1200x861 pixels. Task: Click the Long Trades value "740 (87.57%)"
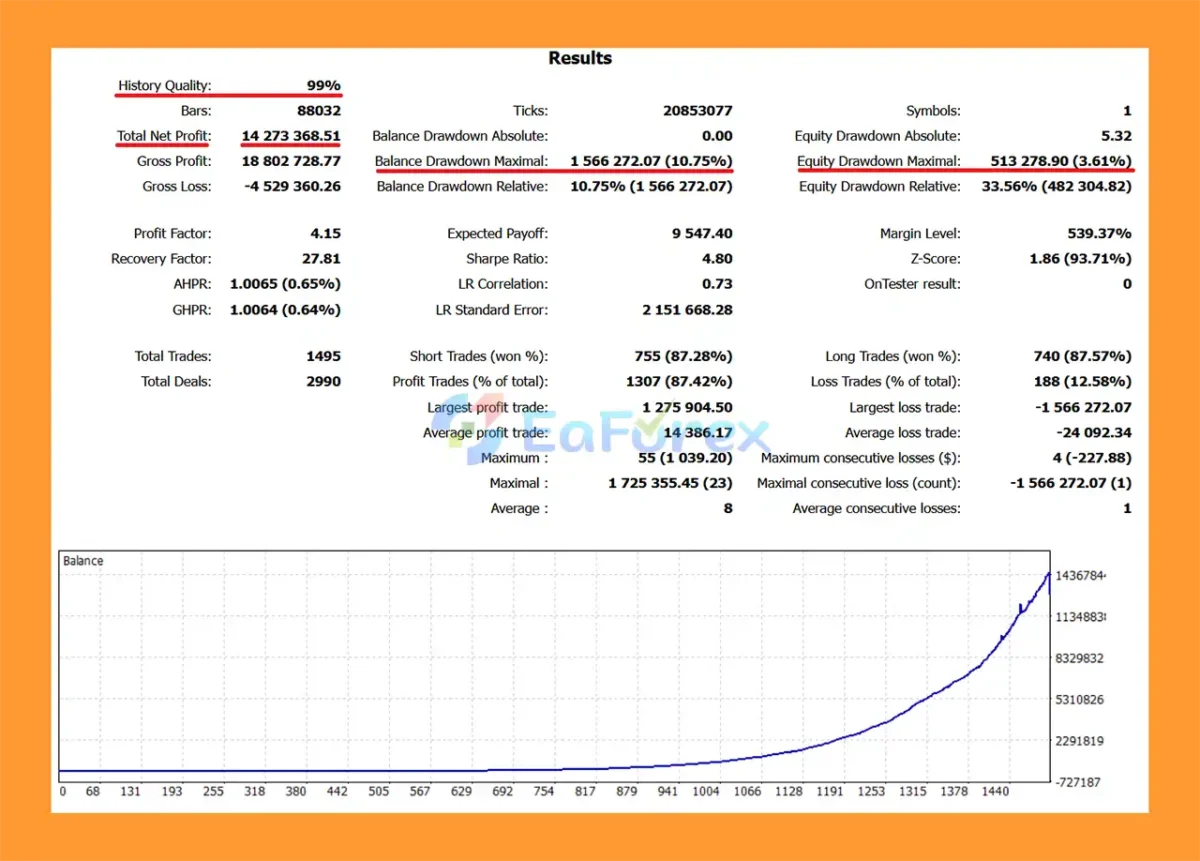tap(1083, 356)
